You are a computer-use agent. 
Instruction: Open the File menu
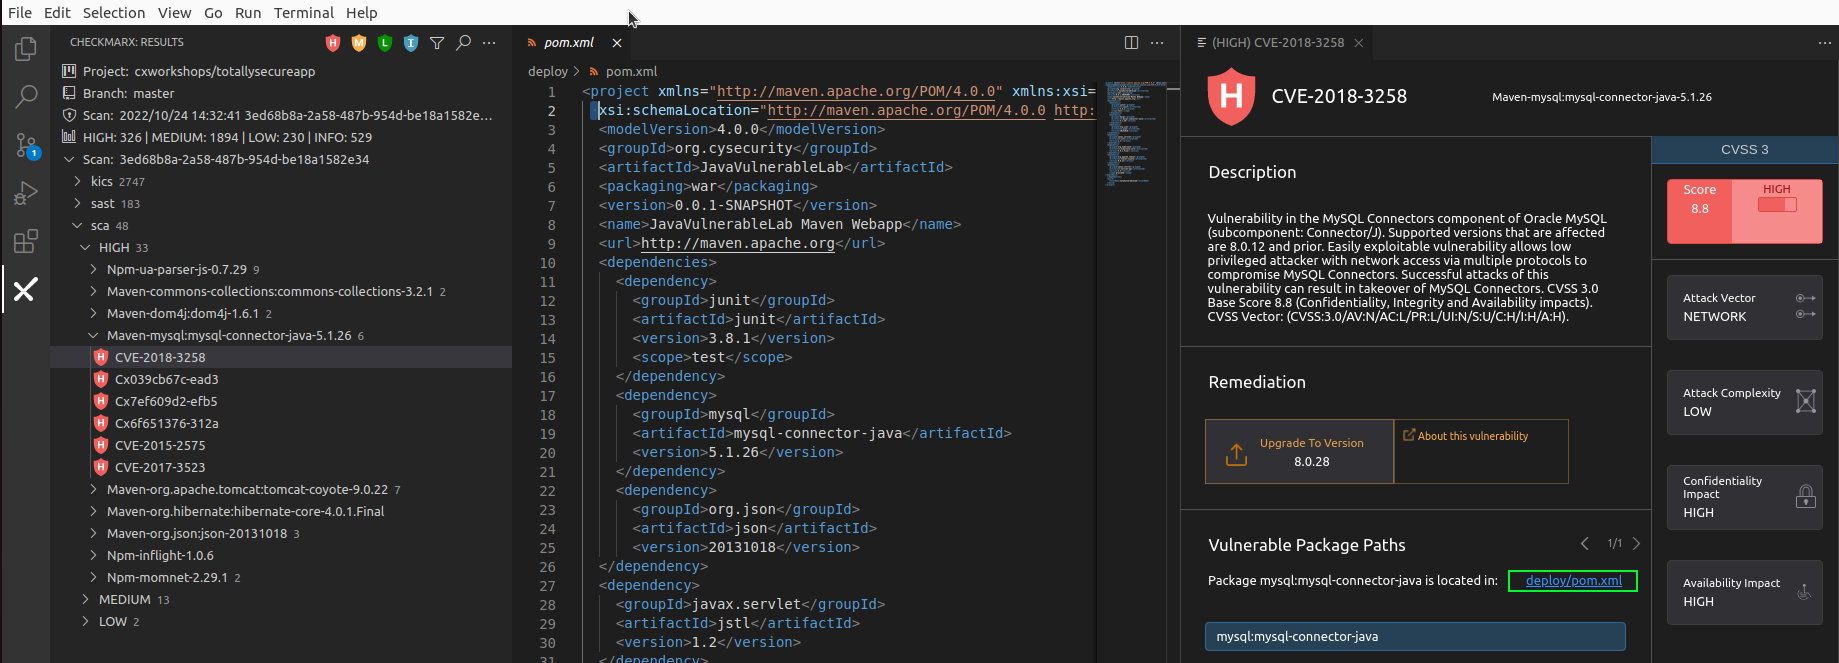click(20, 12)
